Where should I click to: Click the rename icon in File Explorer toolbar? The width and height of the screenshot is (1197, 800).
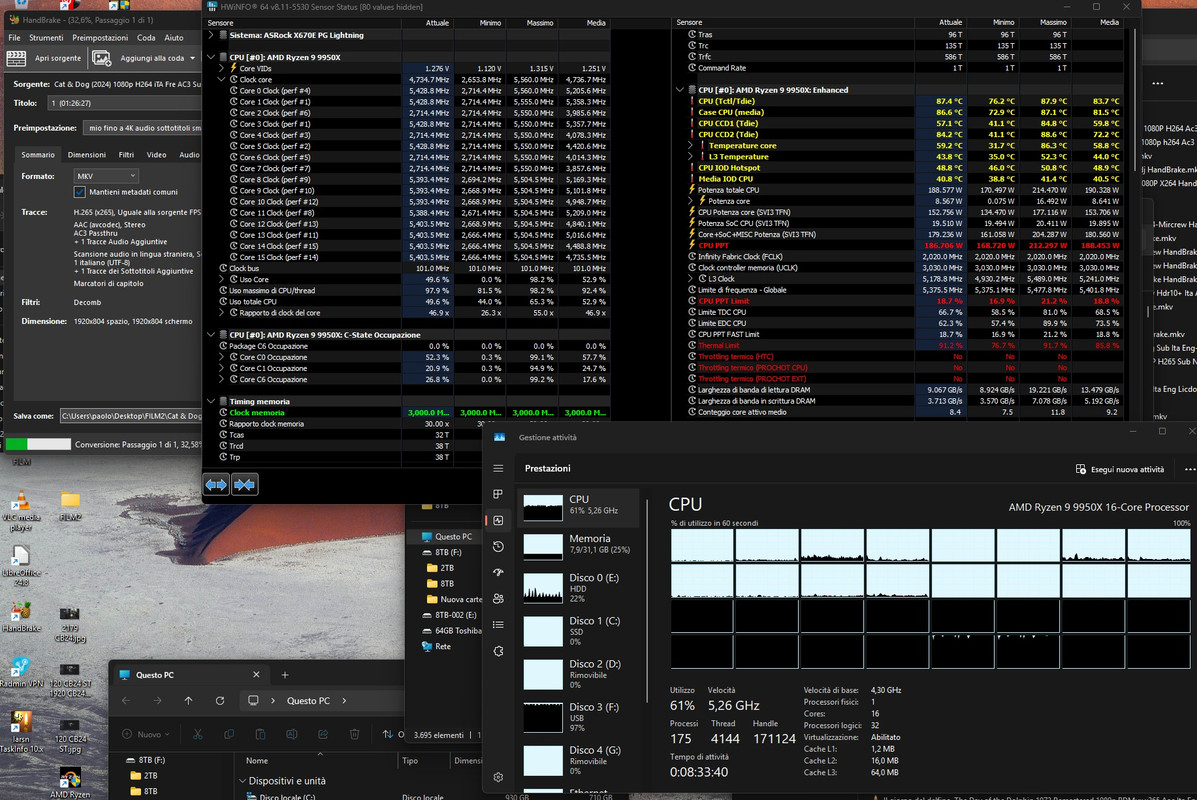pos(292,734)
